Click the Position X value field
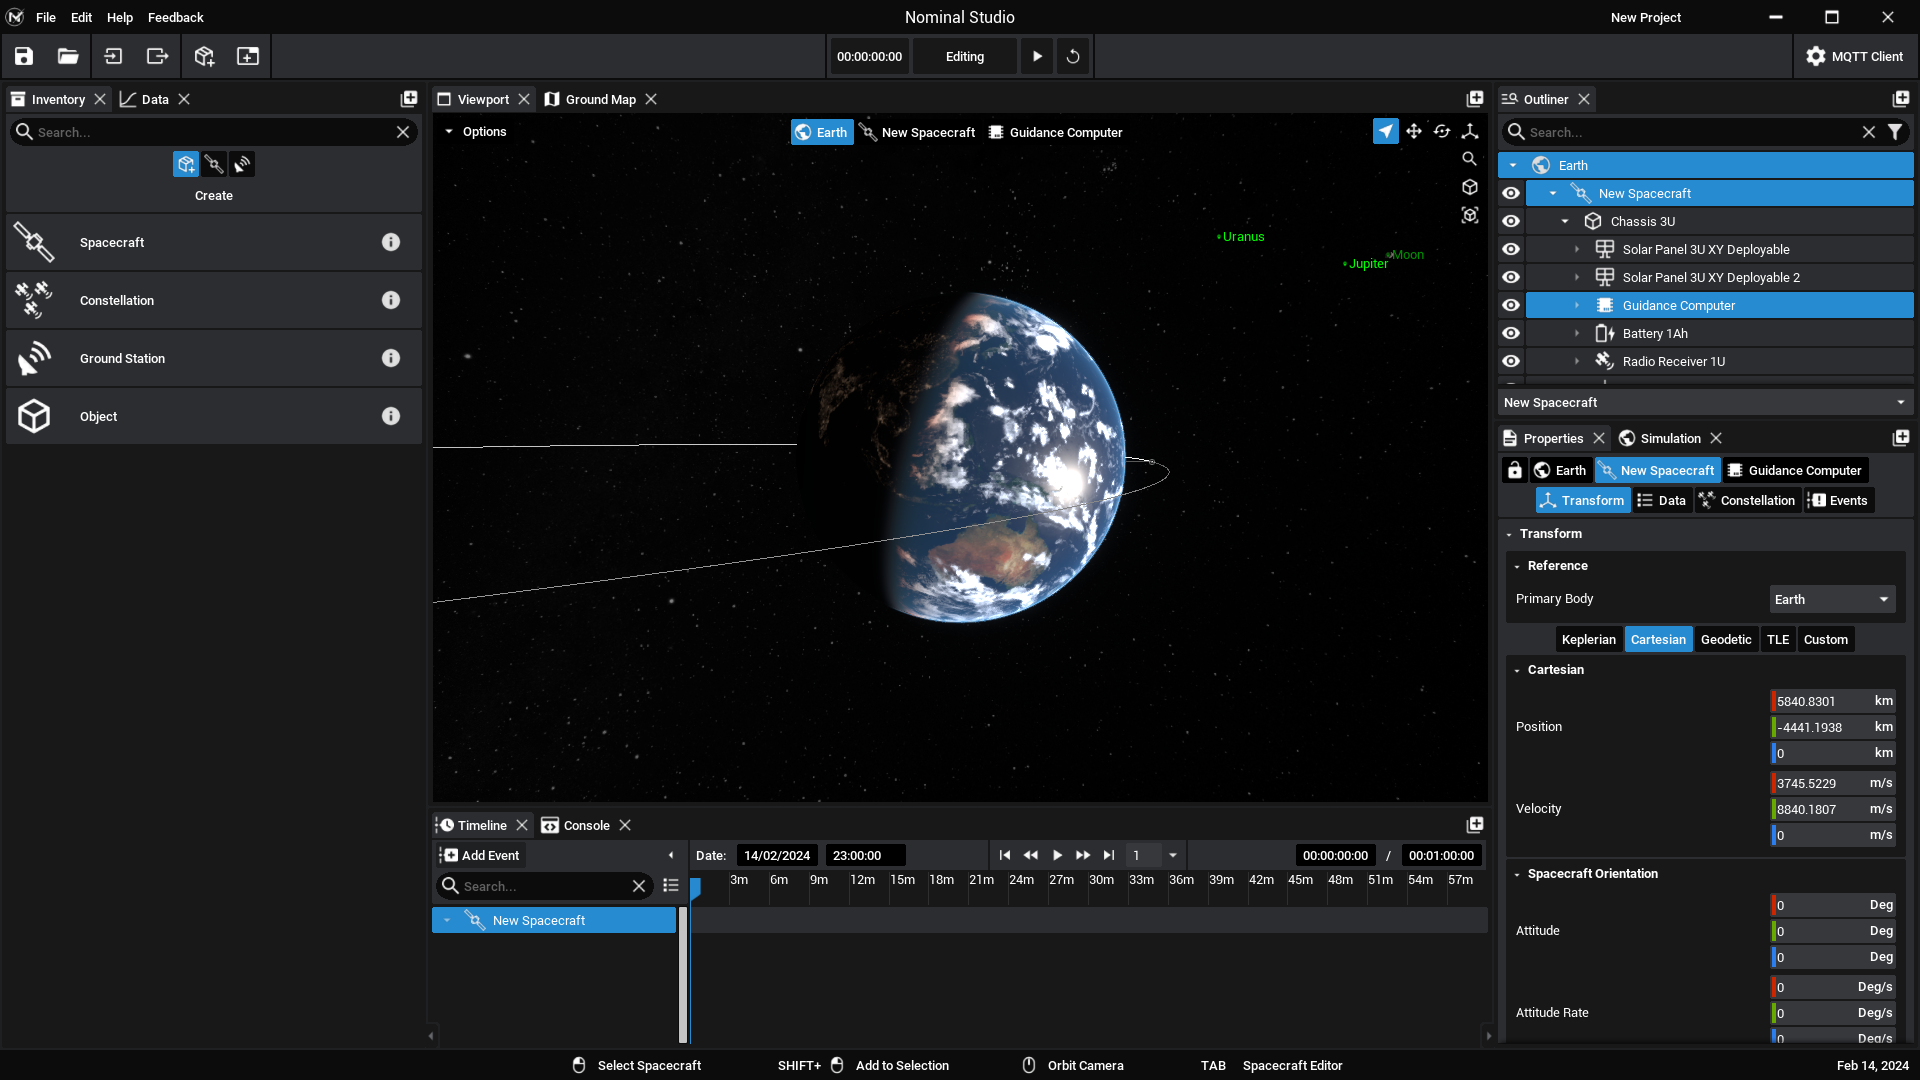Image resolution: width=1920 pixels, height=1080 pixels. [1833, 701]
